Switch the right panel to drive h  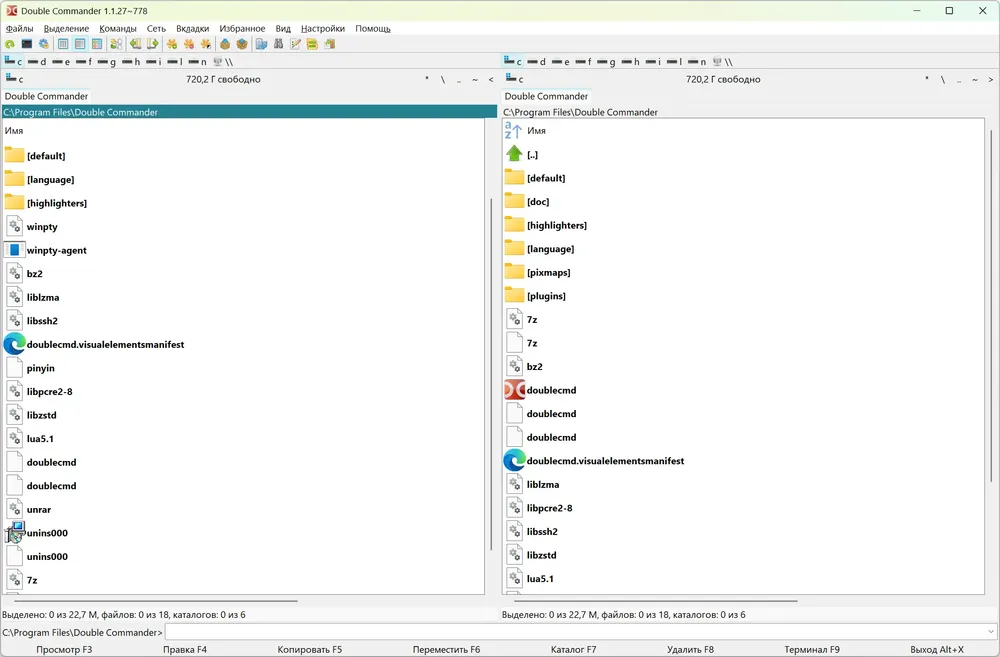coord(630,62)
